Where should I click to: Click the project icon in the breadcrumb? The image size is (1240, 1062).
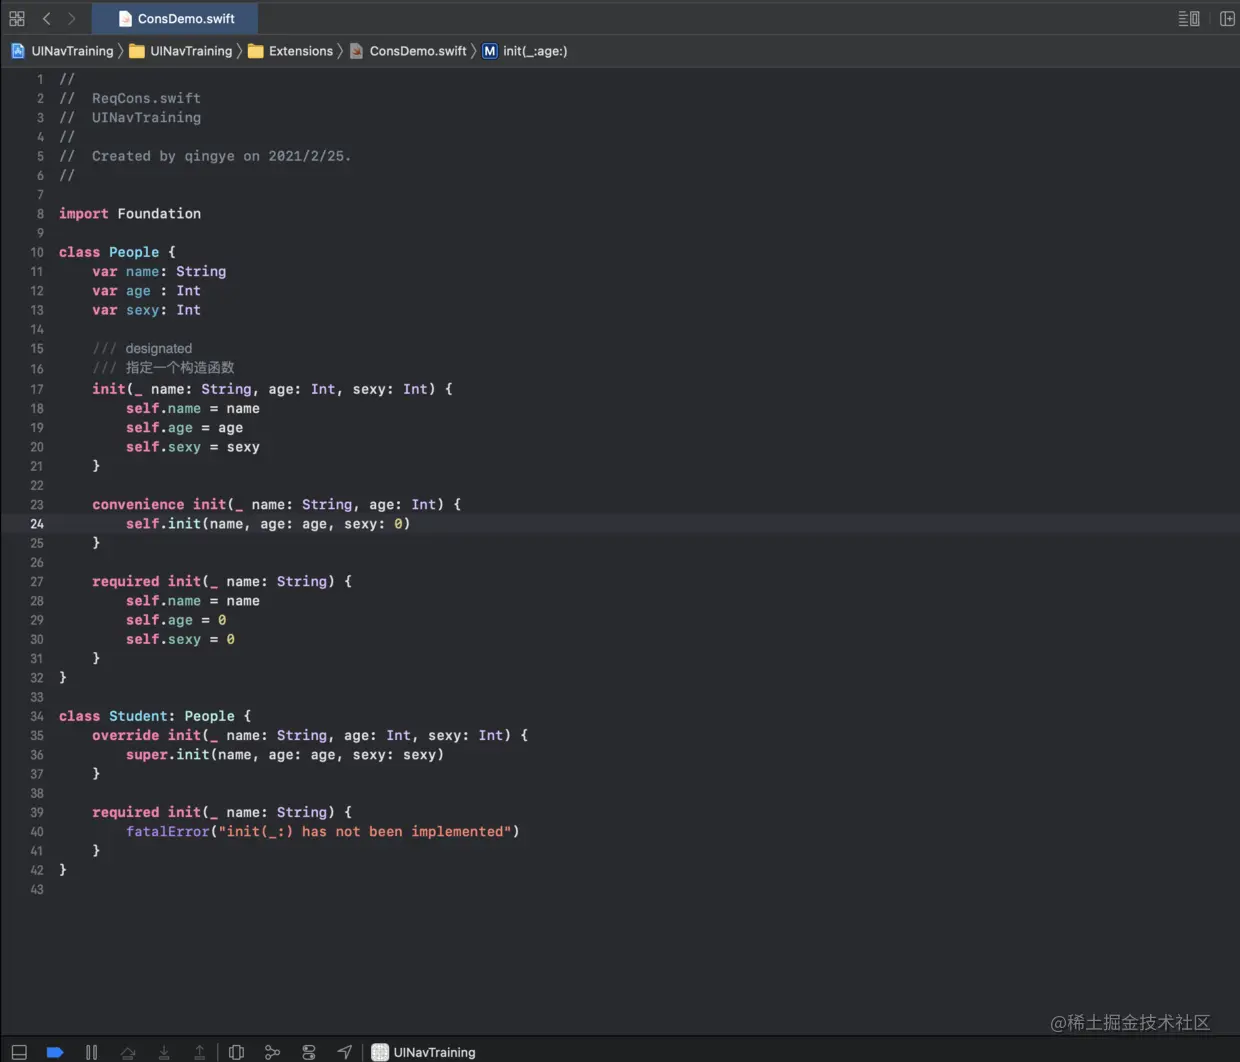[18, 51]
